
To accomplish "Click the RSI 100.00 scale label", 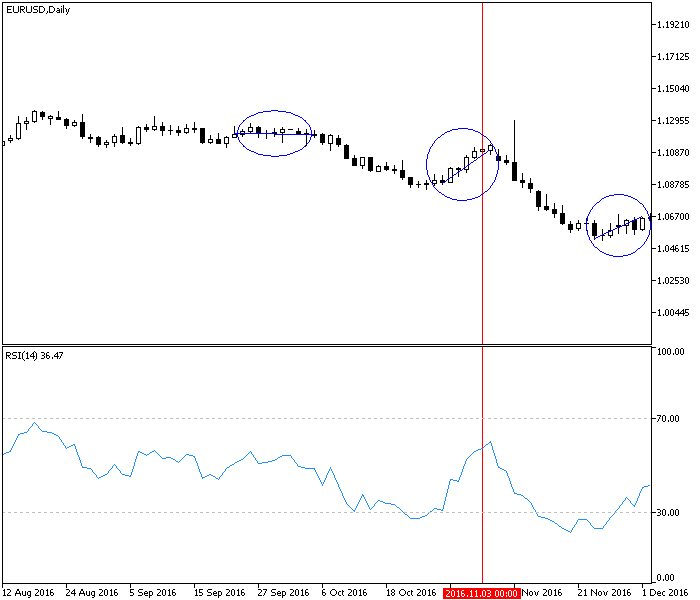I will [669, 352].
